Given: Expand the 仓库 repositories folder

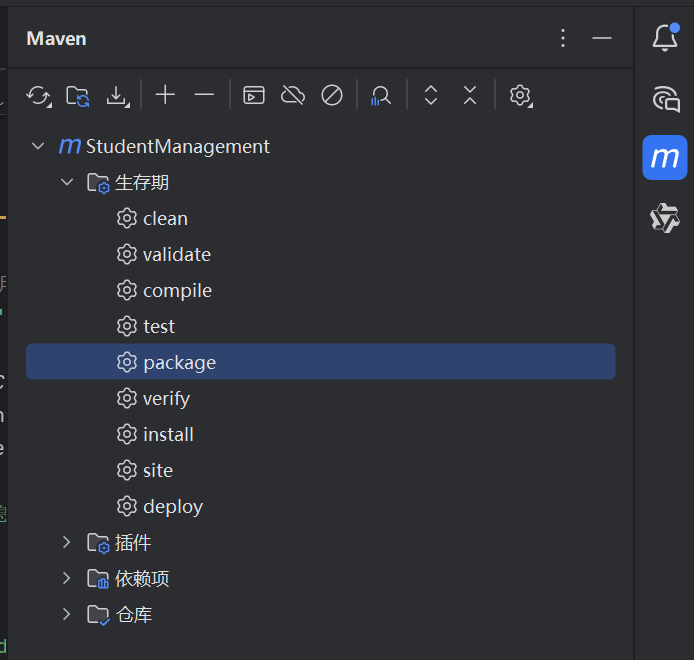Looking at the screenshot, I should tap(66, 614).
